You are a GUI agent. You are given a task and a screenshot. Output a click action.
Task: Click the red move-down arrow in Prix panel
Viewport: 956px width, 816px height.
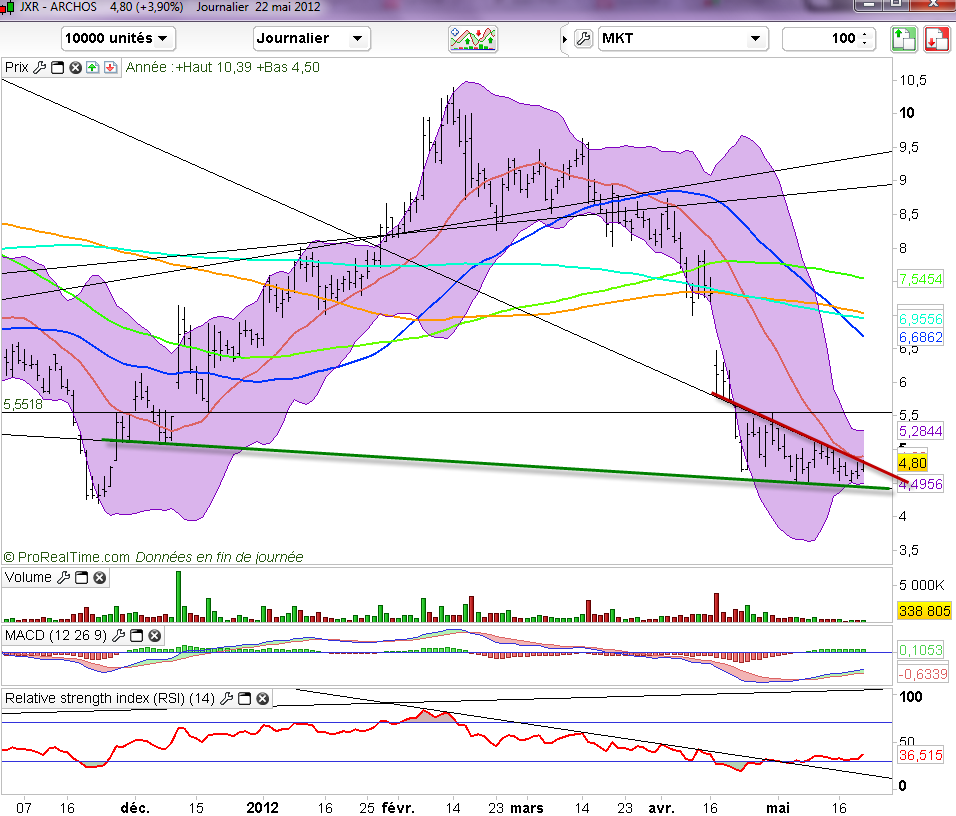(109, 68)
